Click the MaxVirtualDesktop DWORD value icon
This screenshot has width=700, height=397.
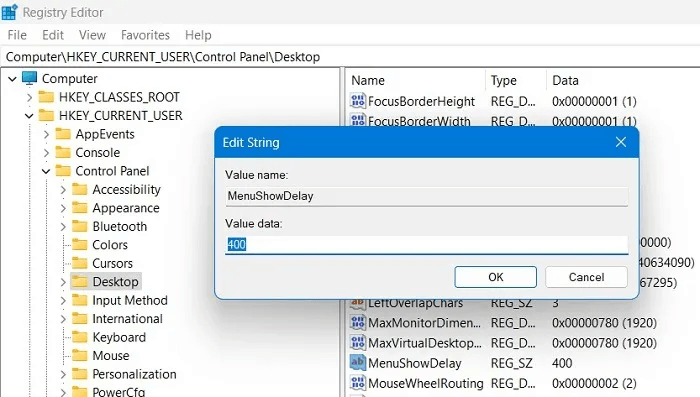pyautogui.click(x=358, y=343)
